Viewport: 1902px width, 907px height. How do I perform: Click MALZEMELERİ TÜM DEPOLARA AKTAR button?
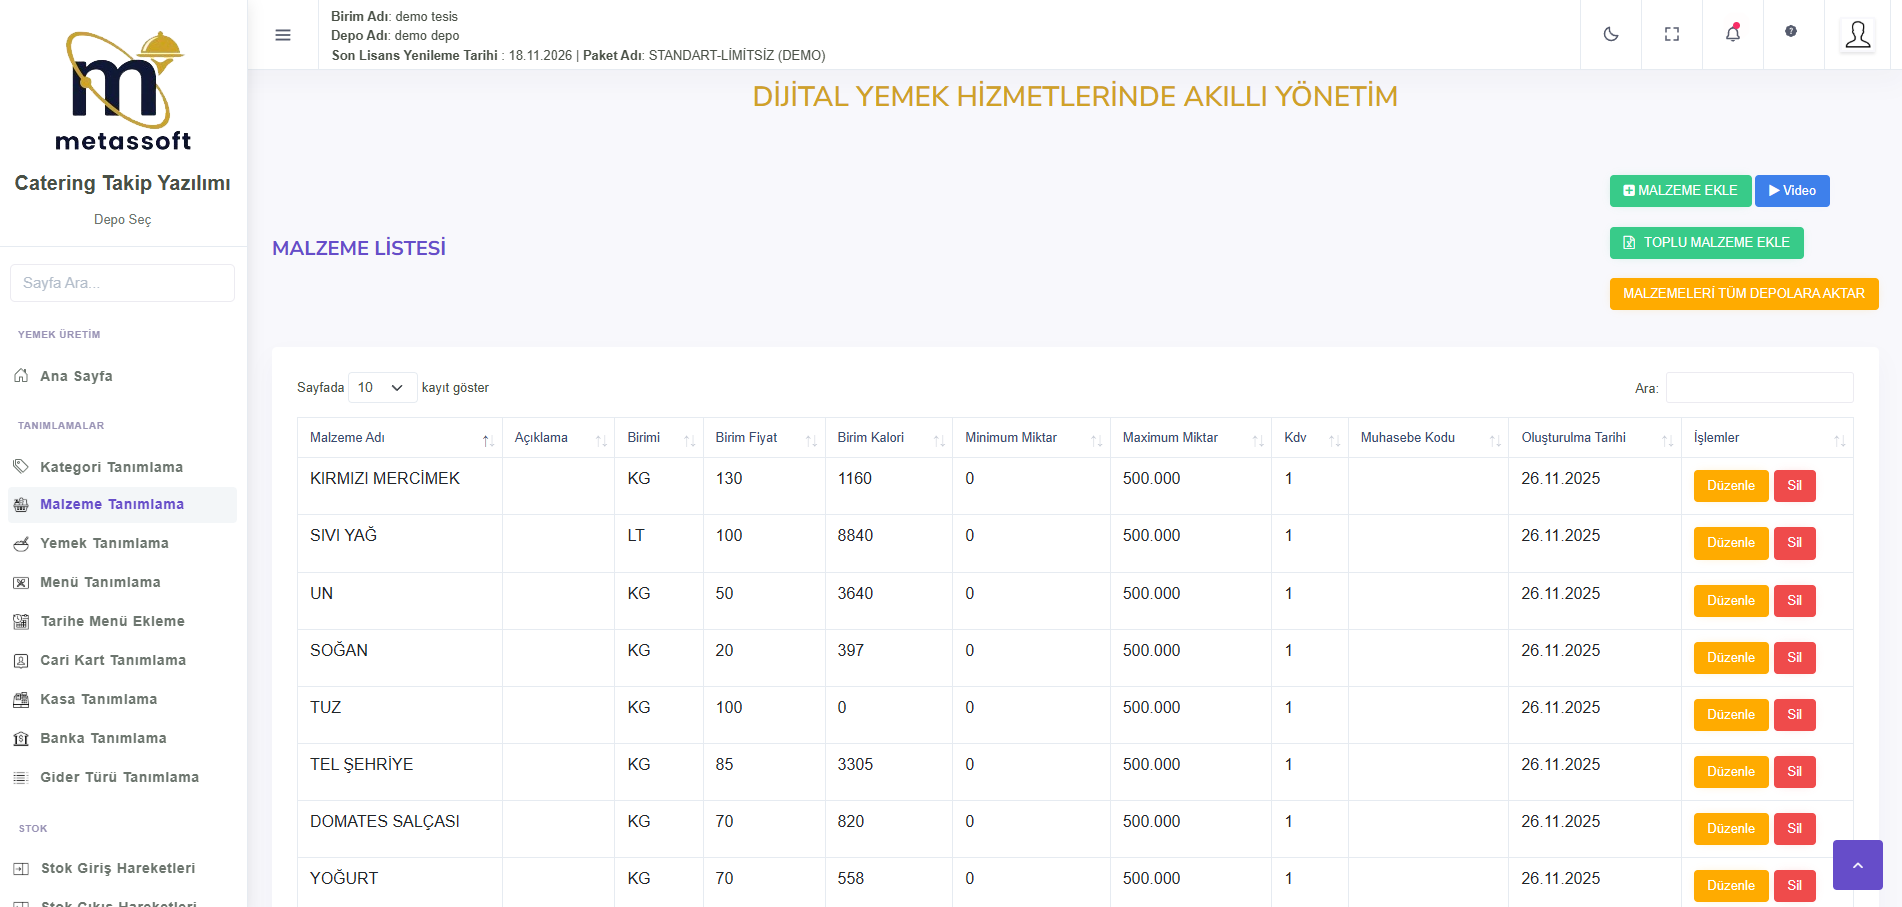coord(1743,294)
